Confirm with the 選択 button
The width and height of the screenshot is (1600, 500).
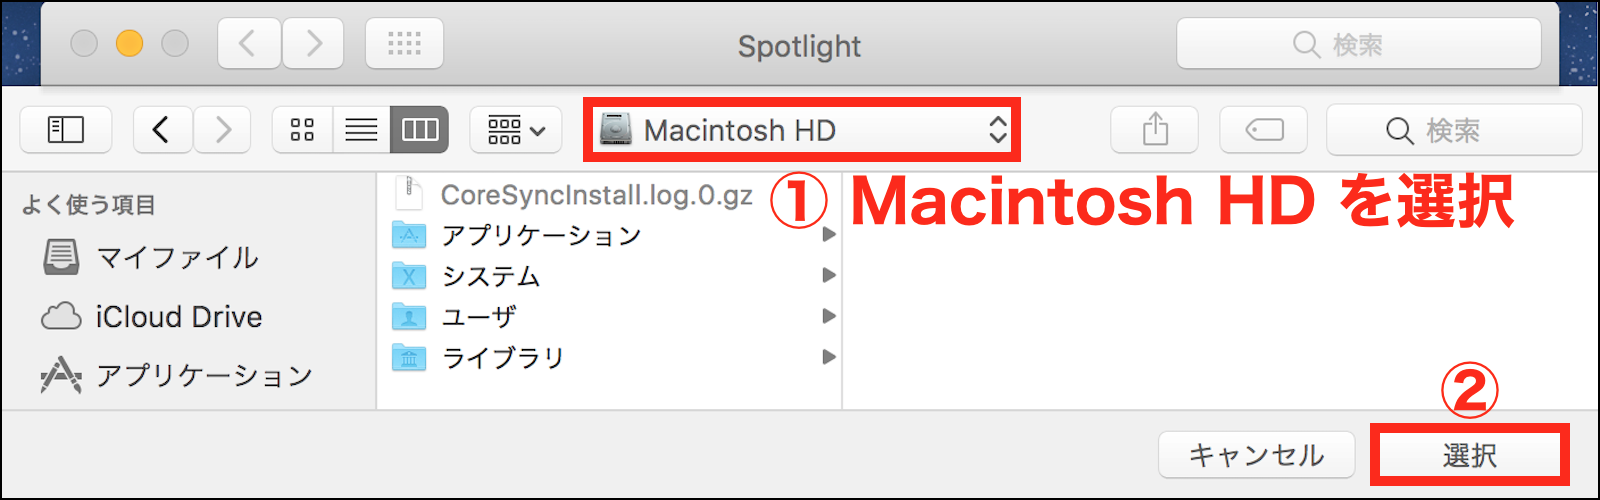[1469, 456]
